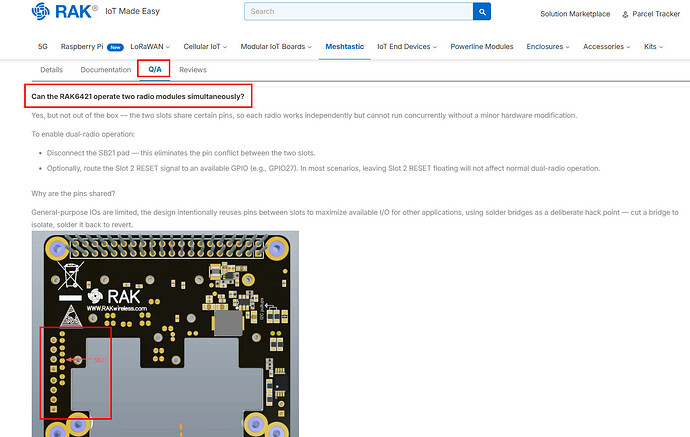The height and width of the screenshot is (437, 690).
Task: Click the New badge beside Raspberry Pi
Action: pyautogui.click(x=115, y=47)
